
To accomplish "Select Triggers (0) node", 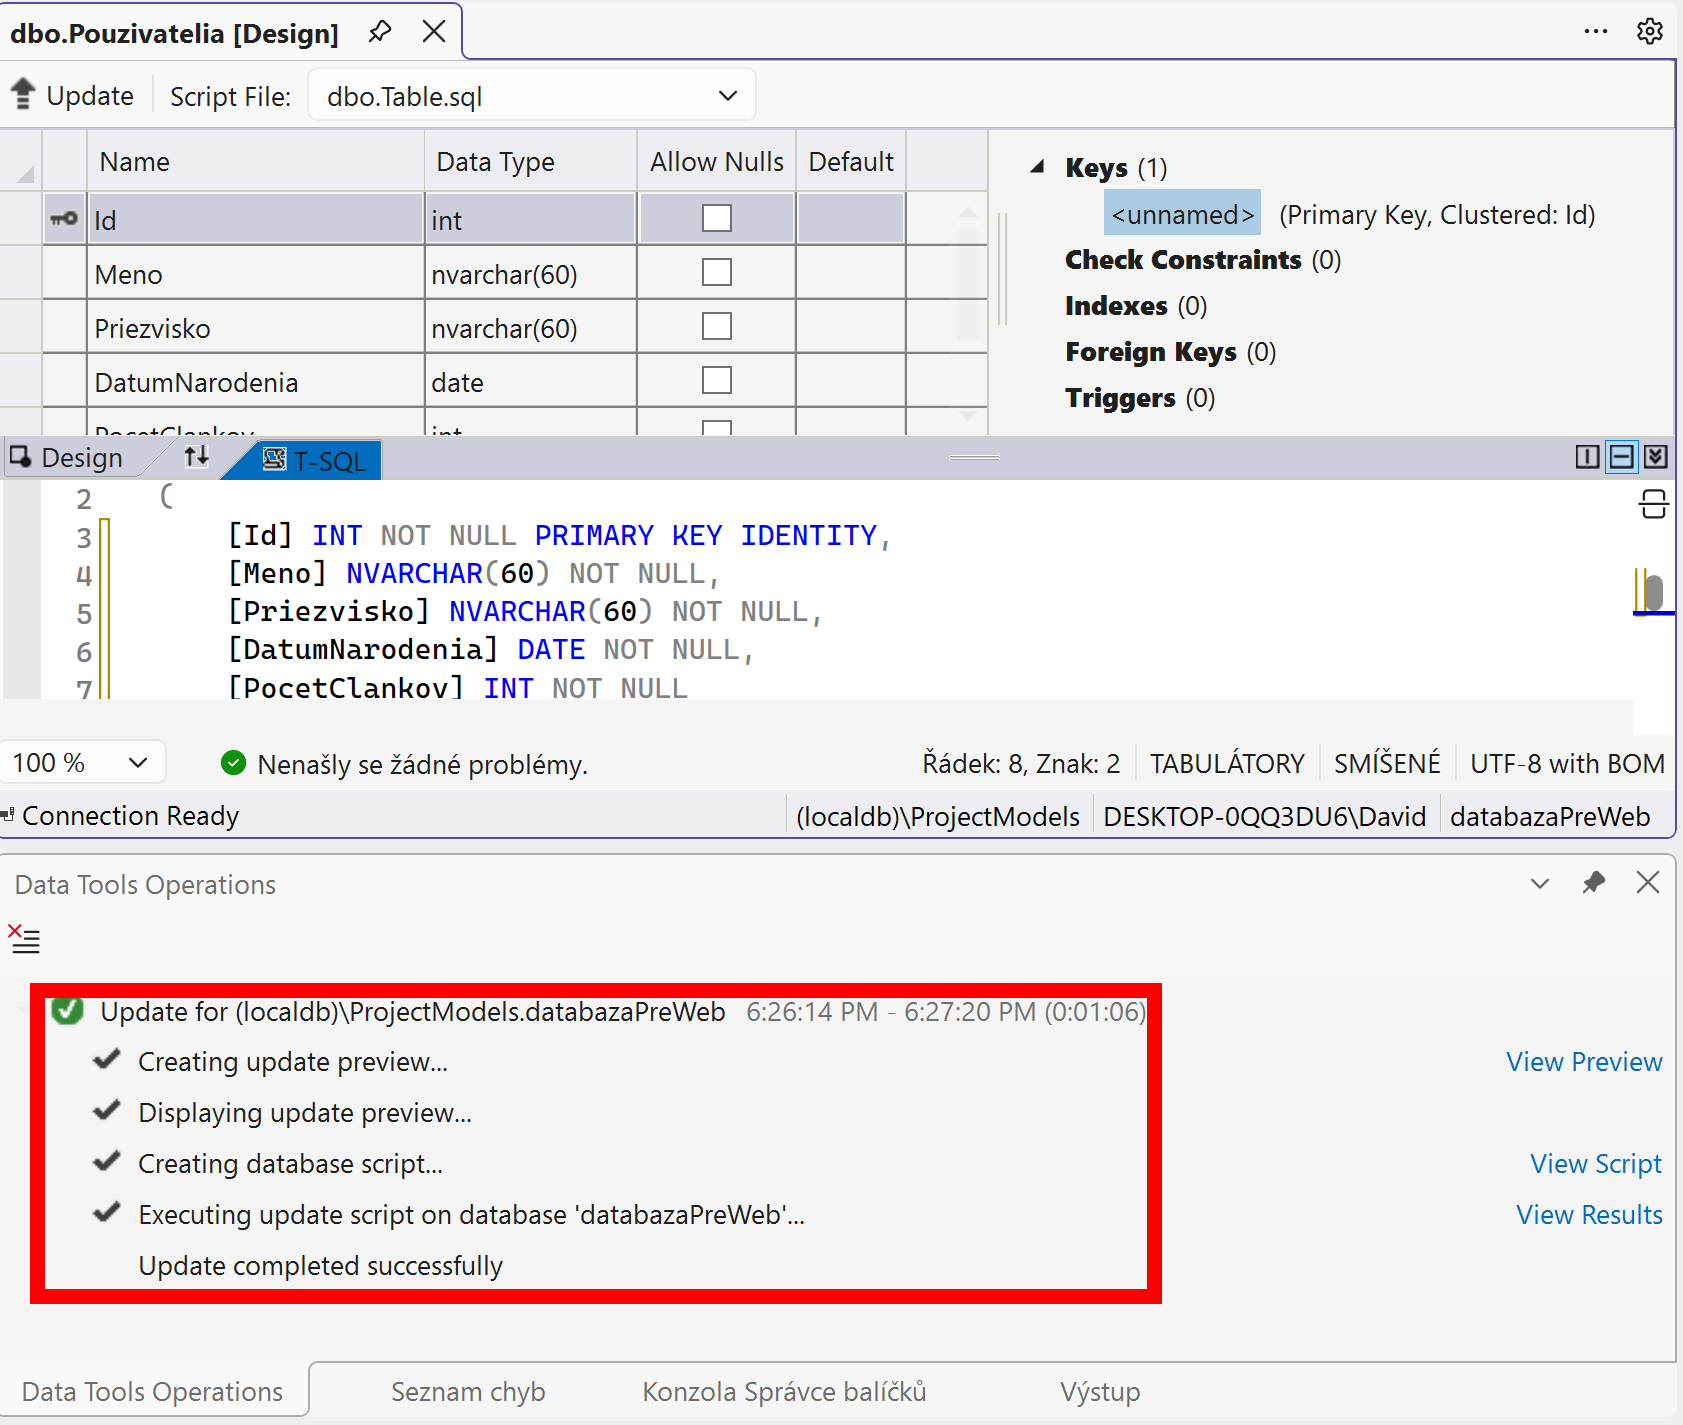I will pyautogui.click(x=1140, y=398).
